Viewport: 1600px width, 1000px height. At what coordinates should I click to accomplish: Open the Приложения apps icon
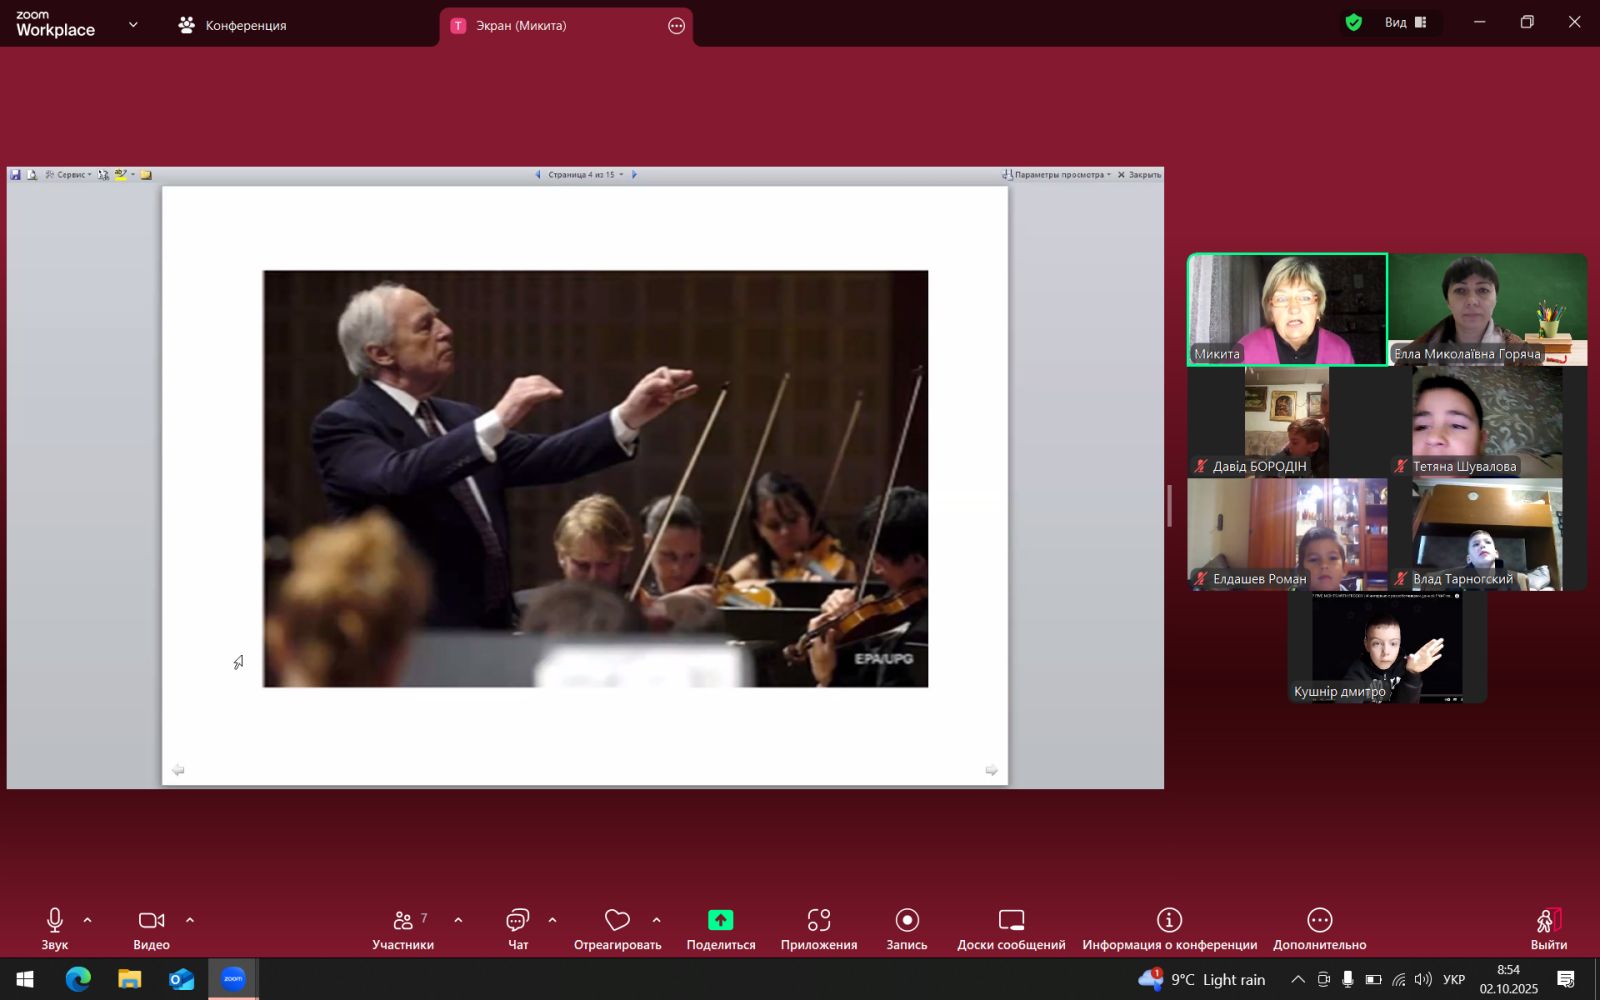point(818,920)
